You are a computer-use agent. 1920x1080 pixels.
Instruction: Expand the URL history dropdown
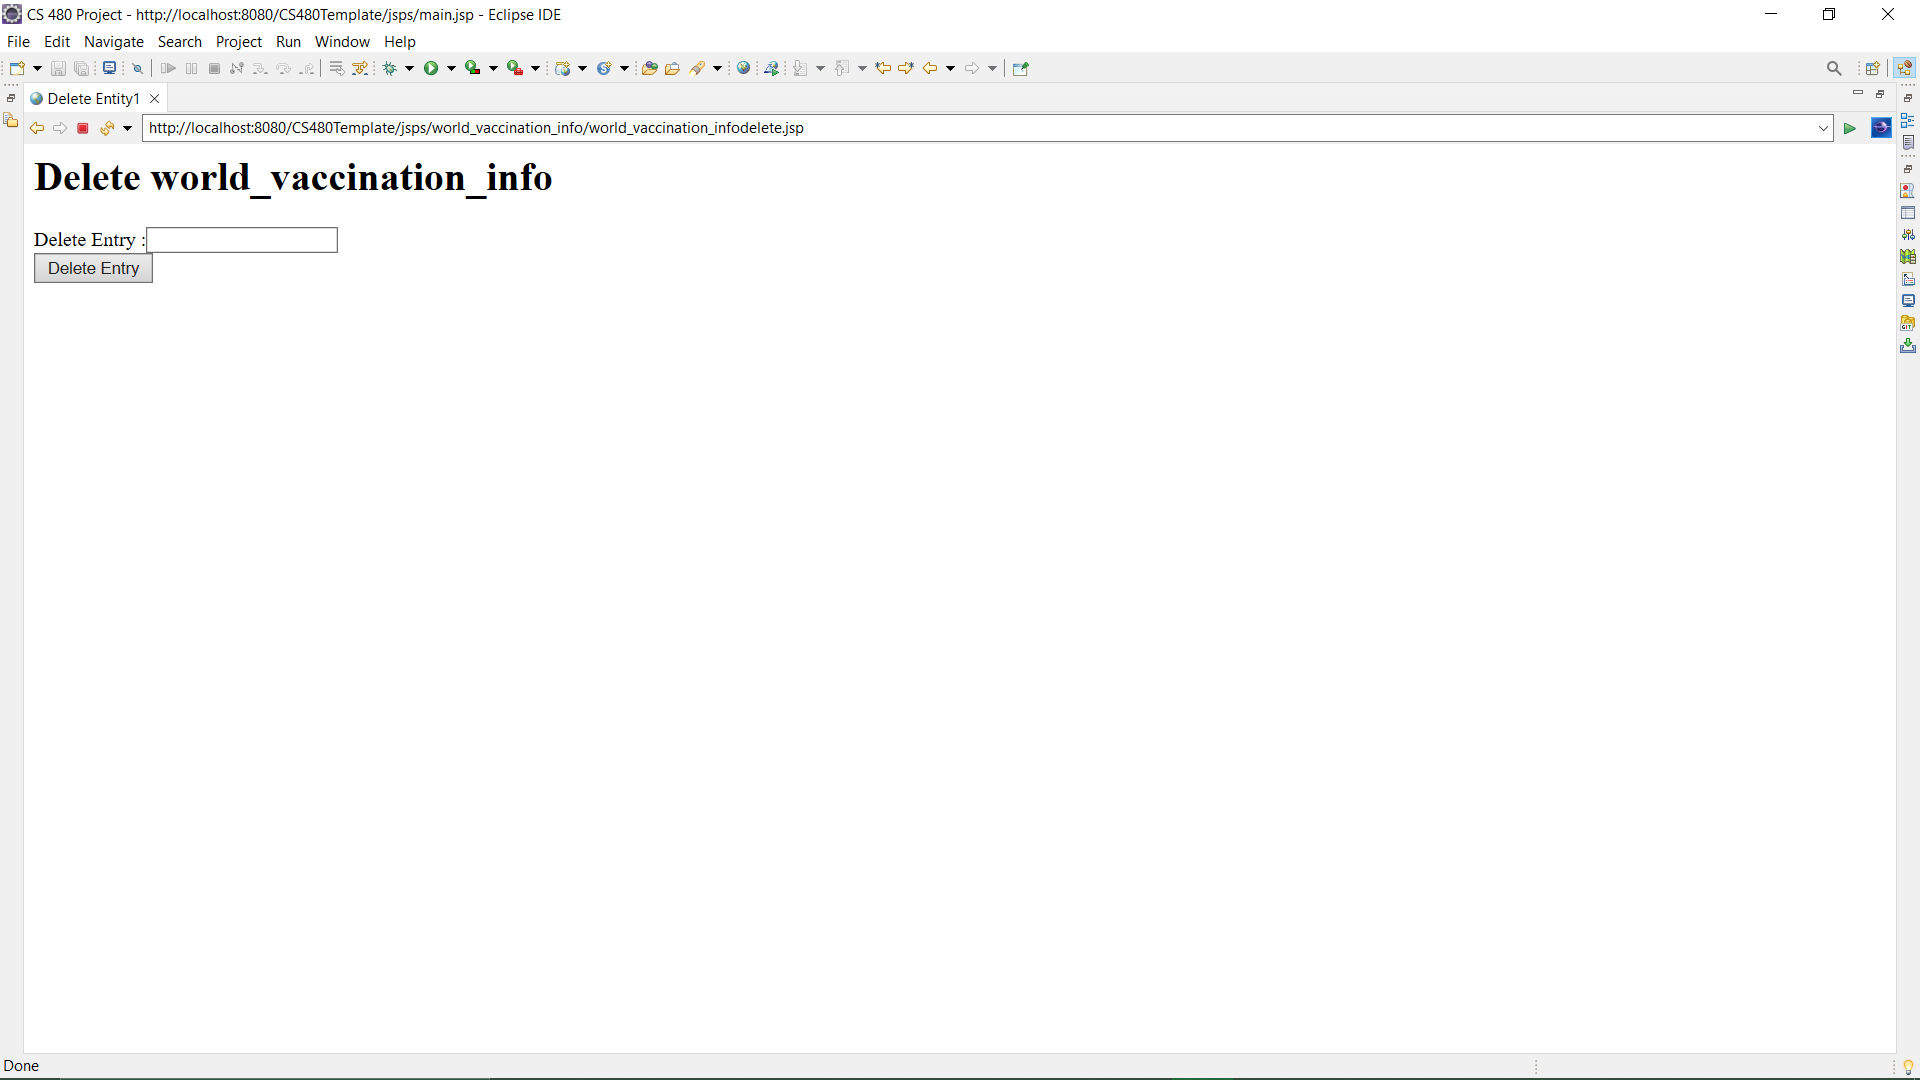pyautogui.click(x=1823, y=128)
